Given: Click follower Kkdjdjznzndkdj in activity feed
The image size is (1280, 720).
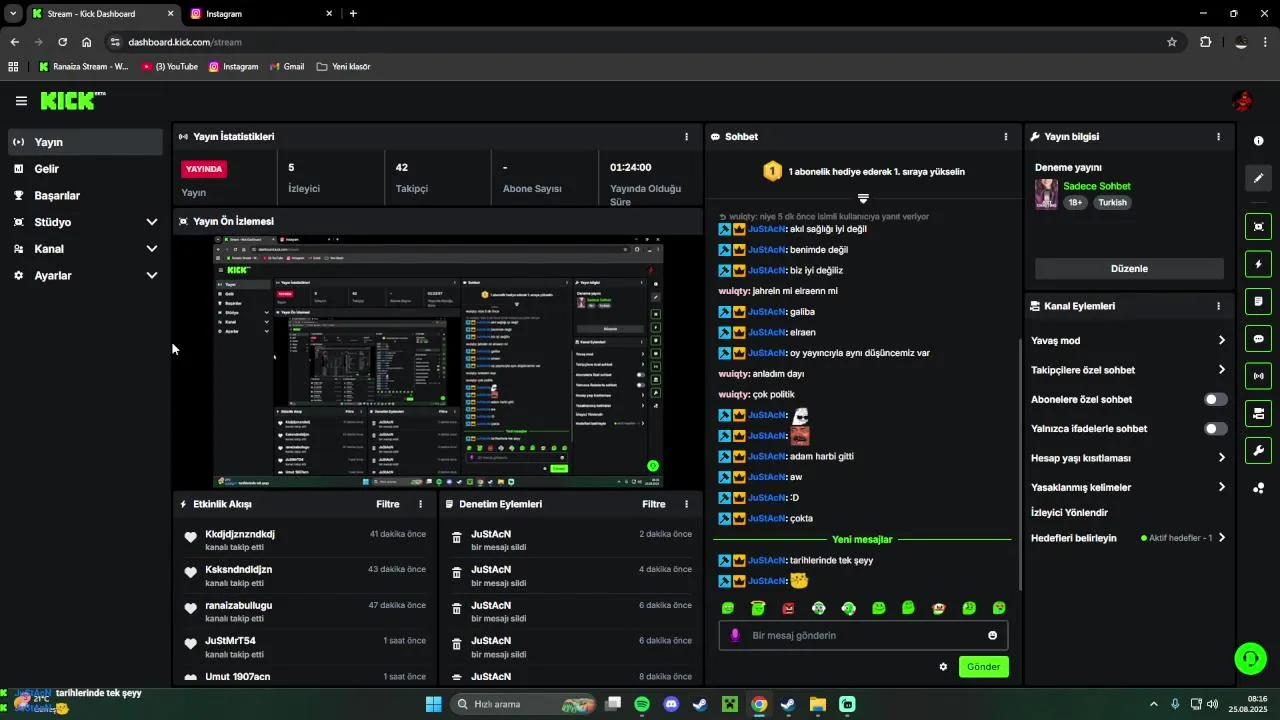Looking at the screenshot, I should 240,534.
